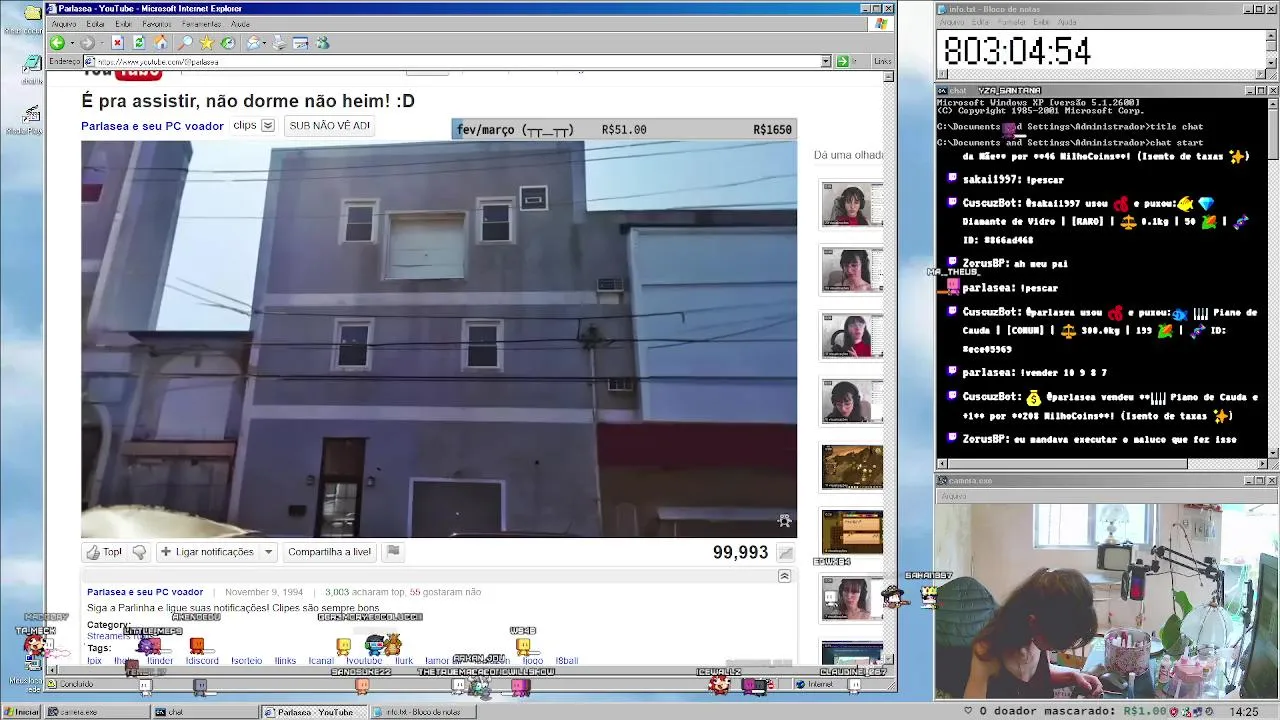1280x720 pixels.
Task: Click the SUB NÃO VÊ AD! button
Action: (x=329, y=126)
